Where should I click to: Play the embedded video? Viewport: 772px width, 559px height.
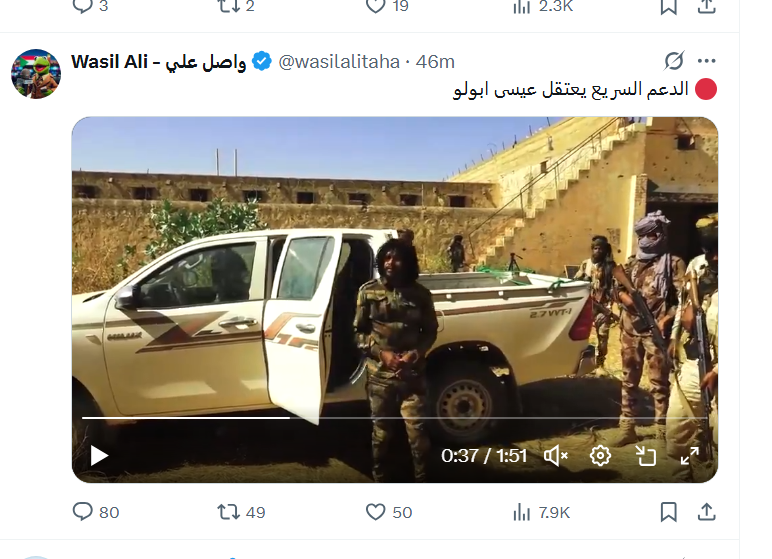click(x=99, y=456)
